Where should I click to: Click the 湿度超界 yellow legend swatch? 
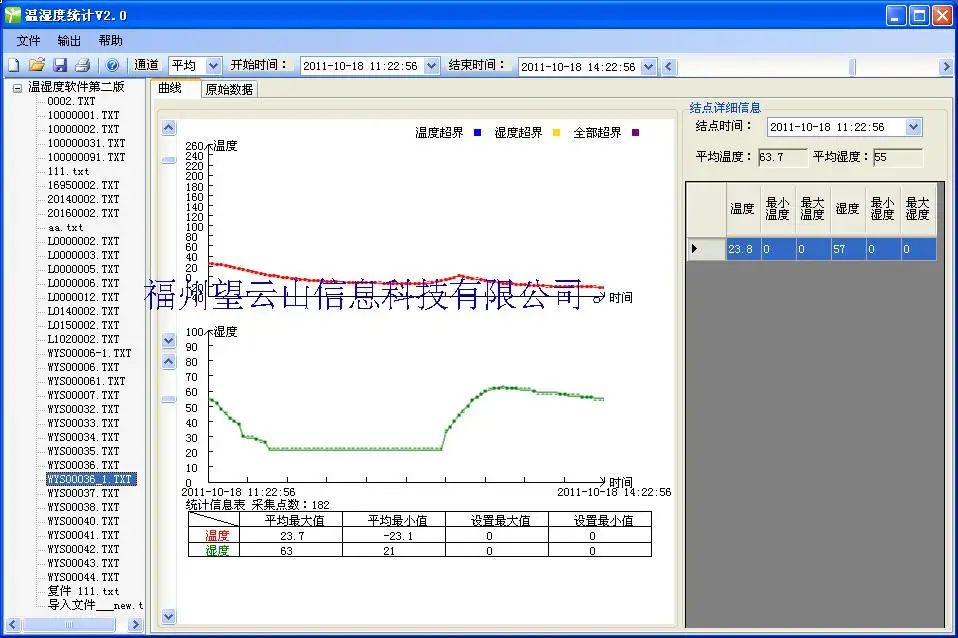[x=557, y=132]
